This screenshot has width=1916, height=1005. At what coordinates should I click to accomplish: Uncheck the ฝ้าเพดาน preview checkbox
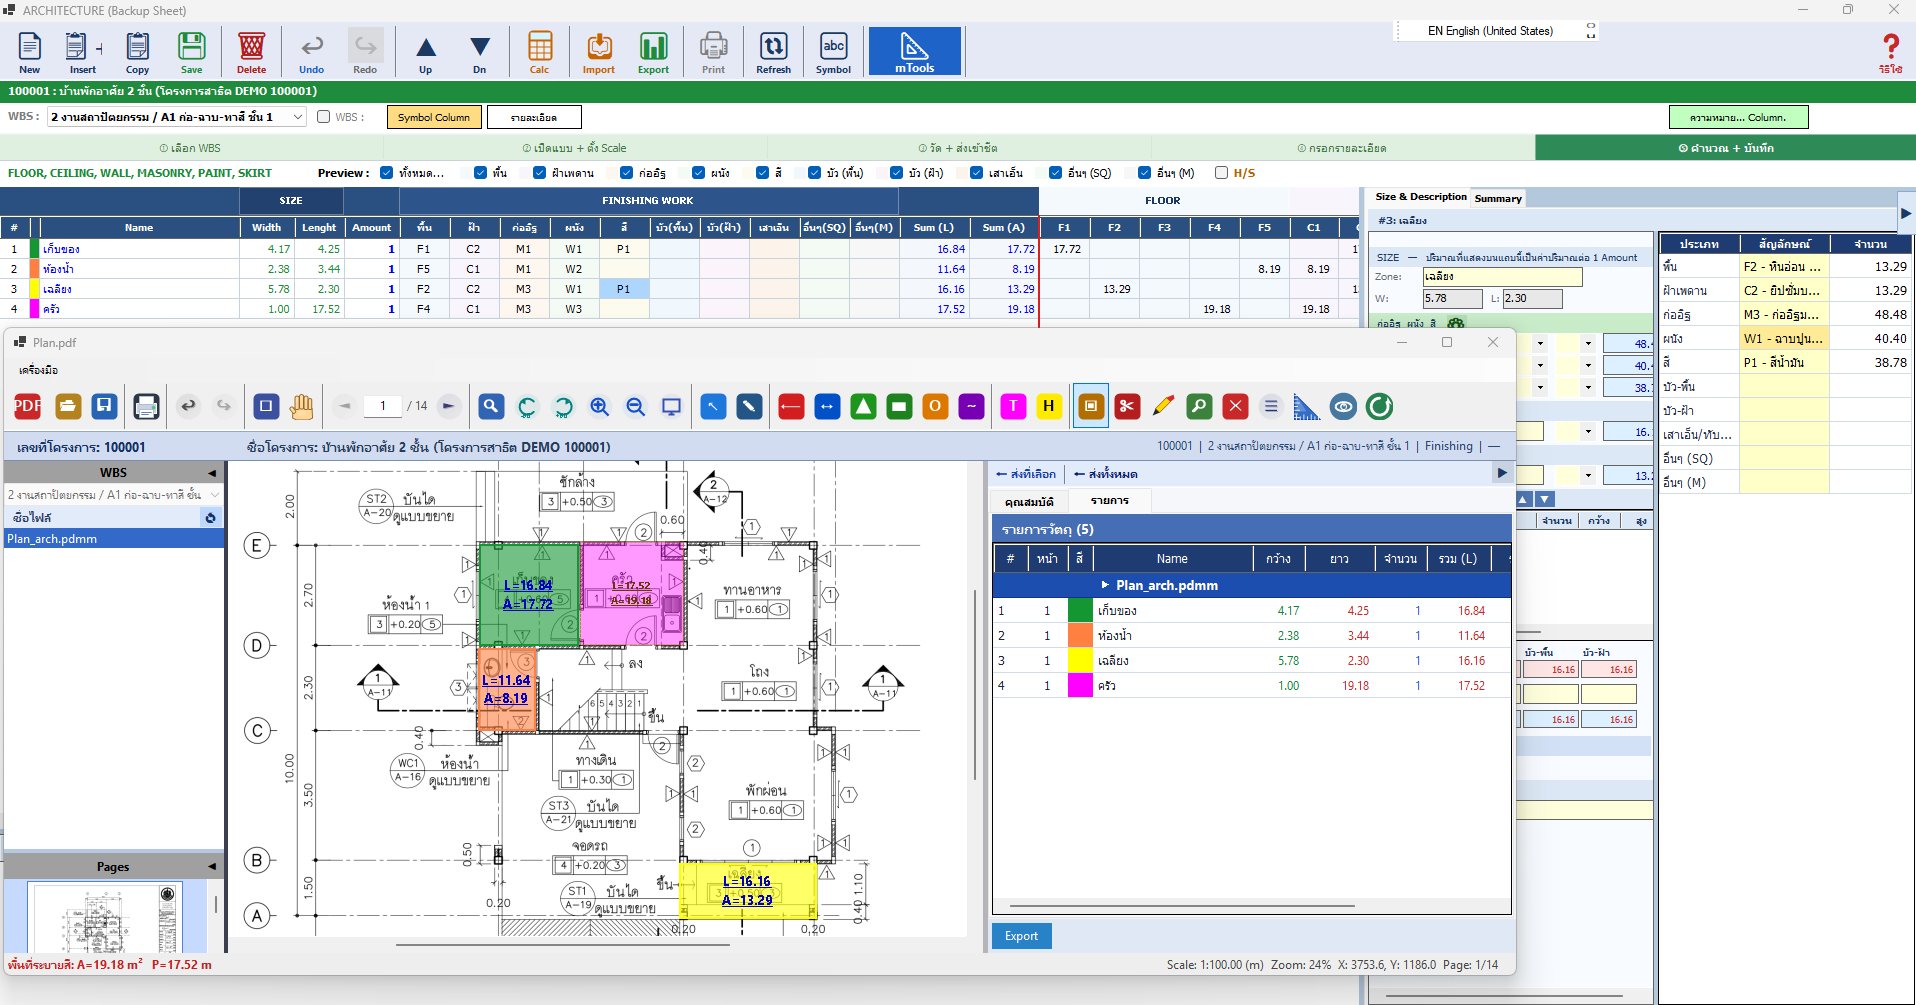[x=539, y=173]
